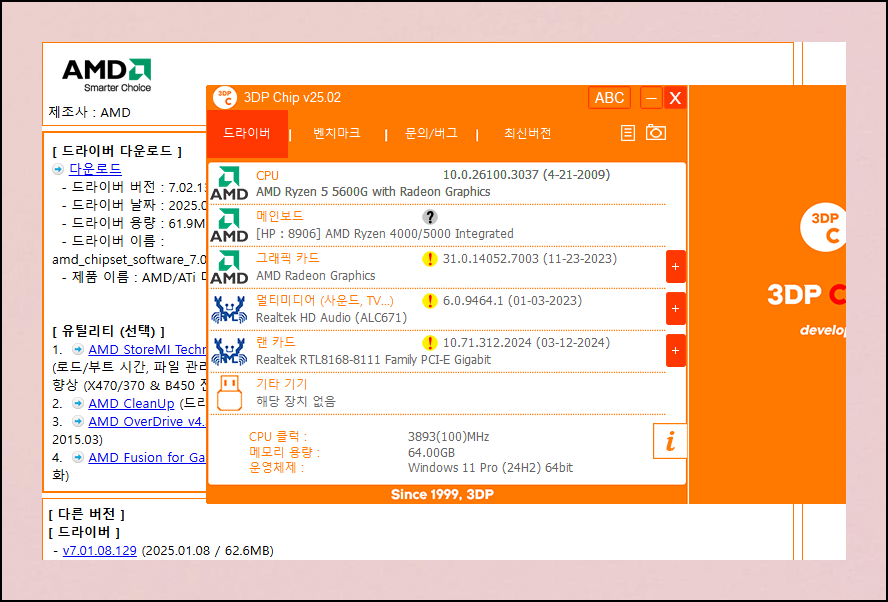Click 멀티미디어 (사운드, TV...) label

pos(325,301)
